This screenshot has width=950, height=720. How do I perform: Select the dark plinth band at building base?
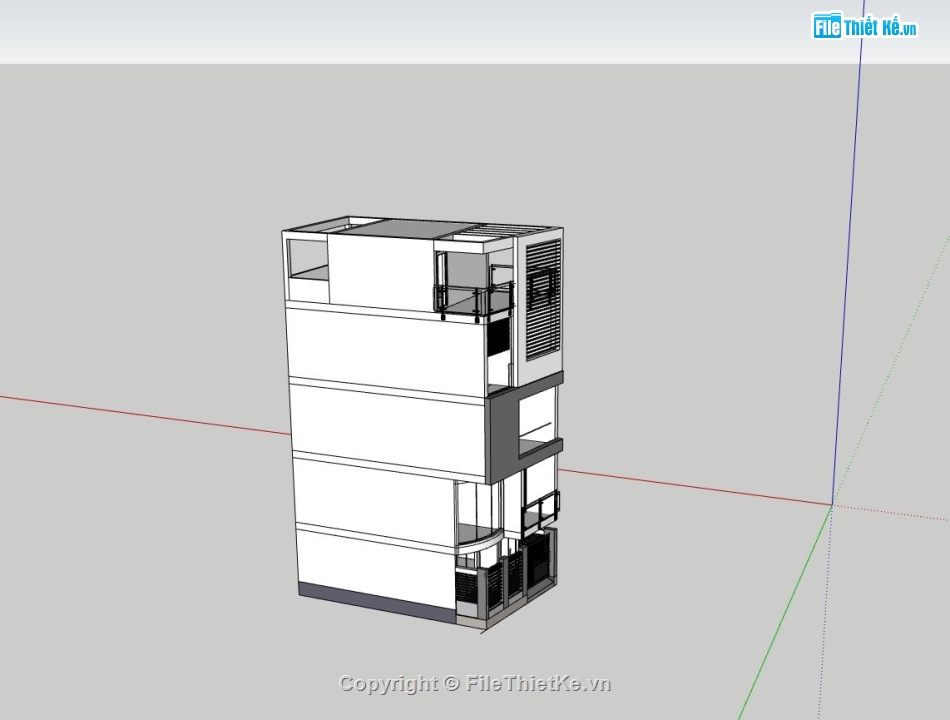377,602
